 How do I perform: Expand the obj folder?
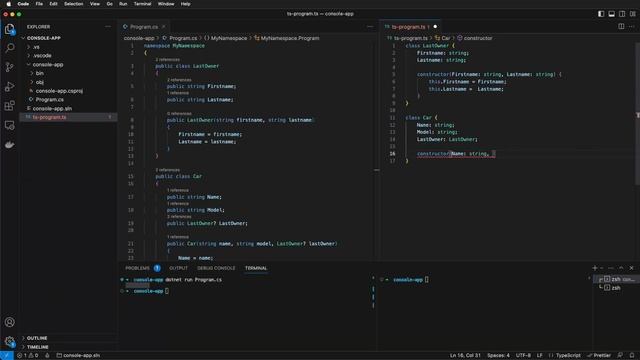click(x=69, y=82)
